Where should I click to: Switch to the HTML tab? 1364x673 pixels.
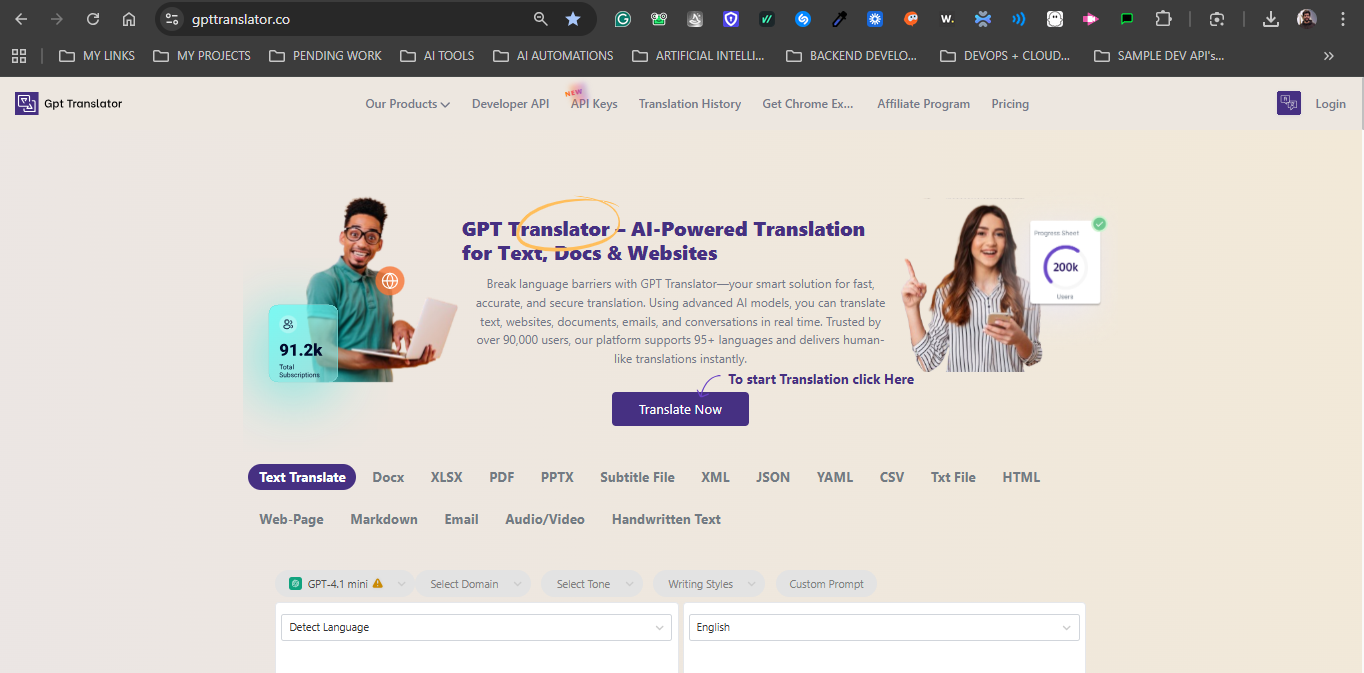pyautogui.click(x=1021, y=477)
